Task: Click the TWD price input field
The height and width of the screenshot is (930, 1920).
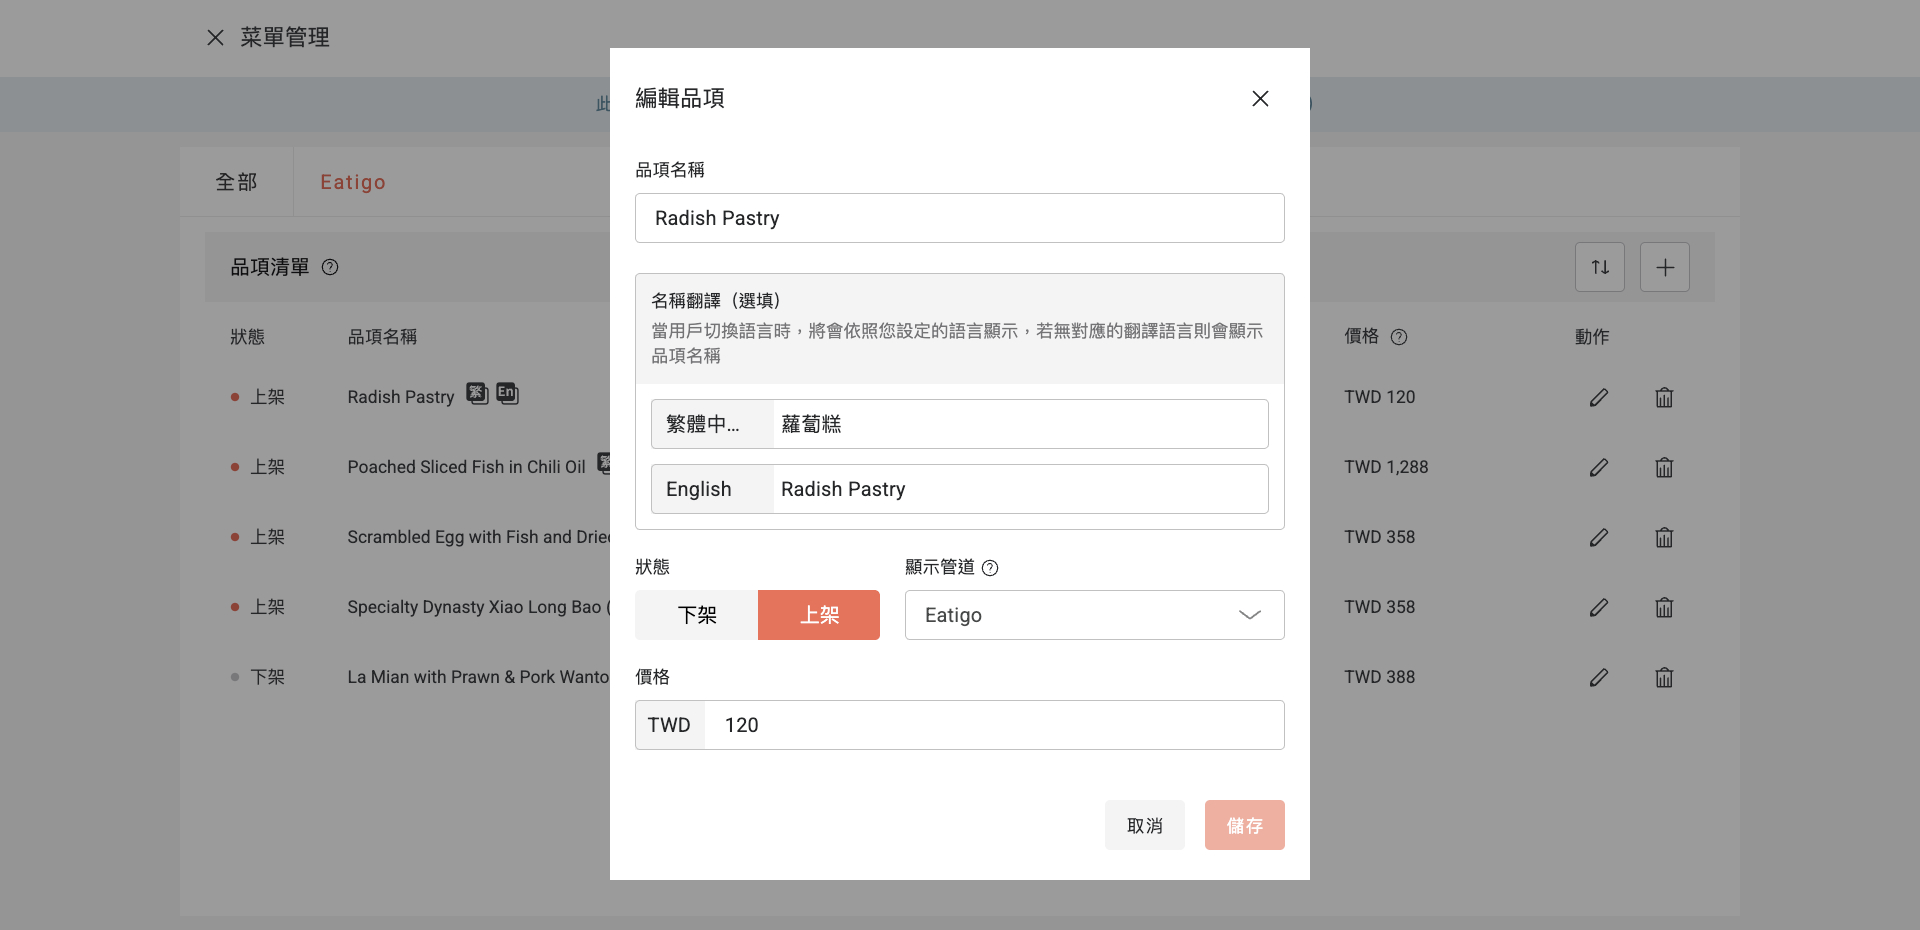Action: [x=993, y=725]
